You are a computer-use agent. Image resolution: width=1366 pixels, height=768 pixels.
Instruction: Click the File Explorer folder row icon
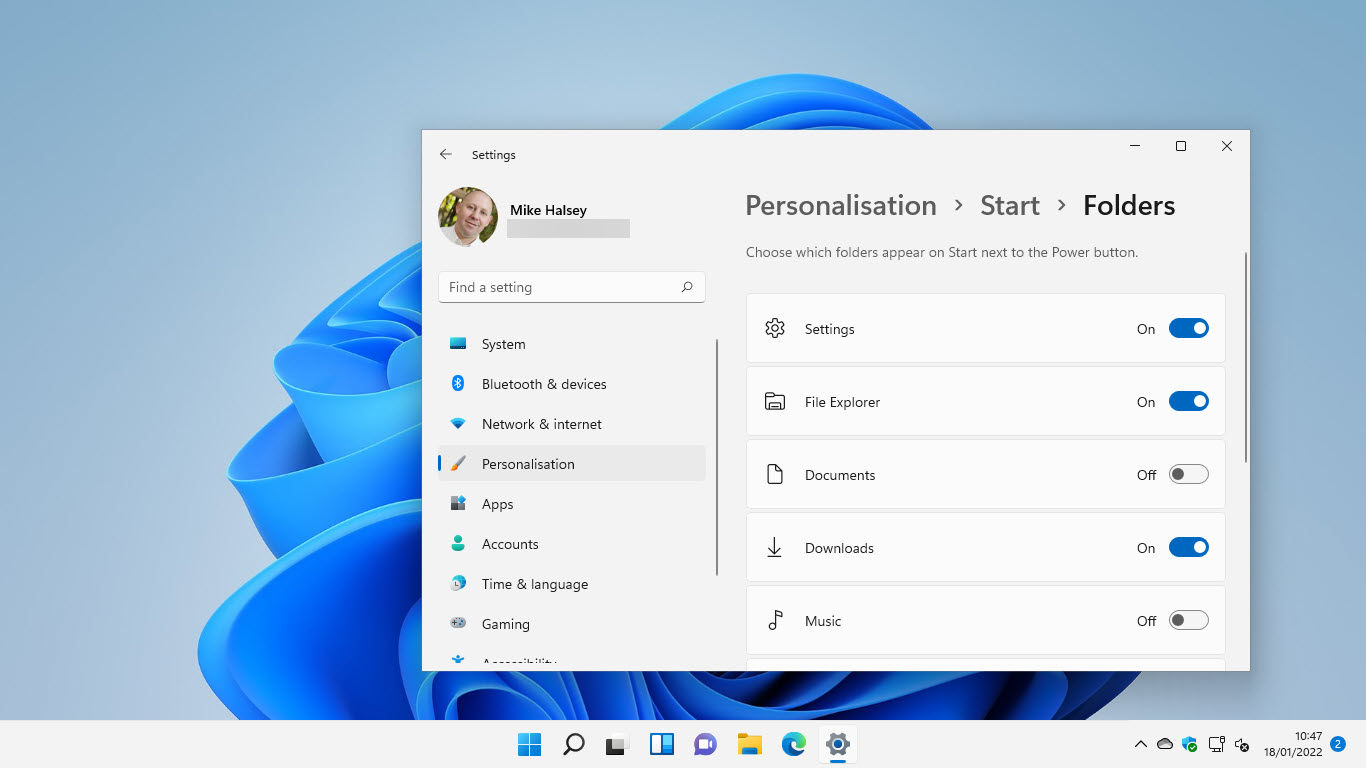click(x=775, y=401)
